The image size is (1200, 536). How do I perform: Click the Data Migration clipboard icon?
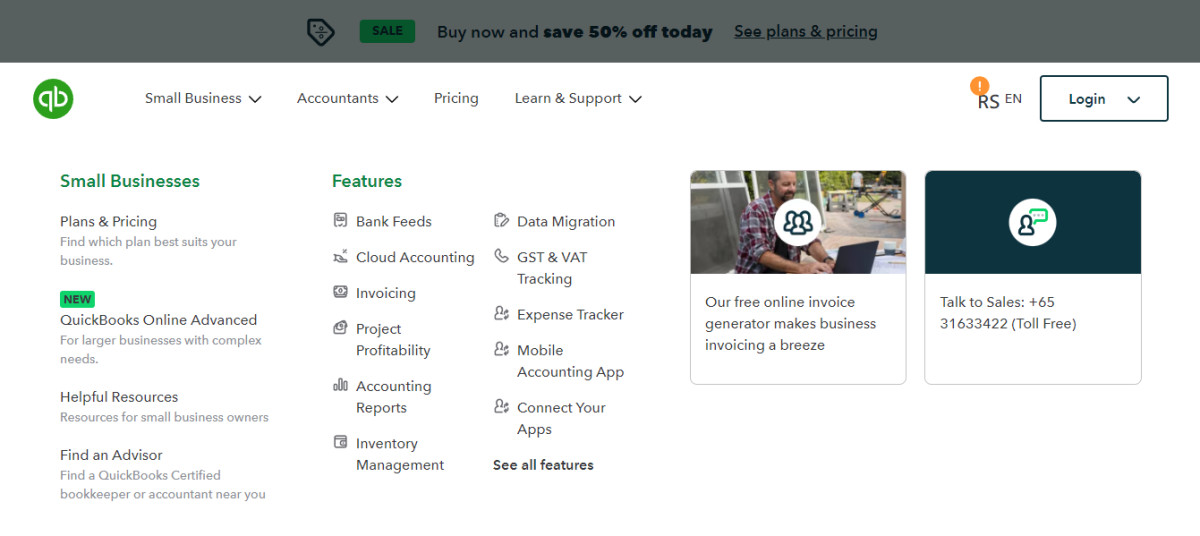click(501, 220)
